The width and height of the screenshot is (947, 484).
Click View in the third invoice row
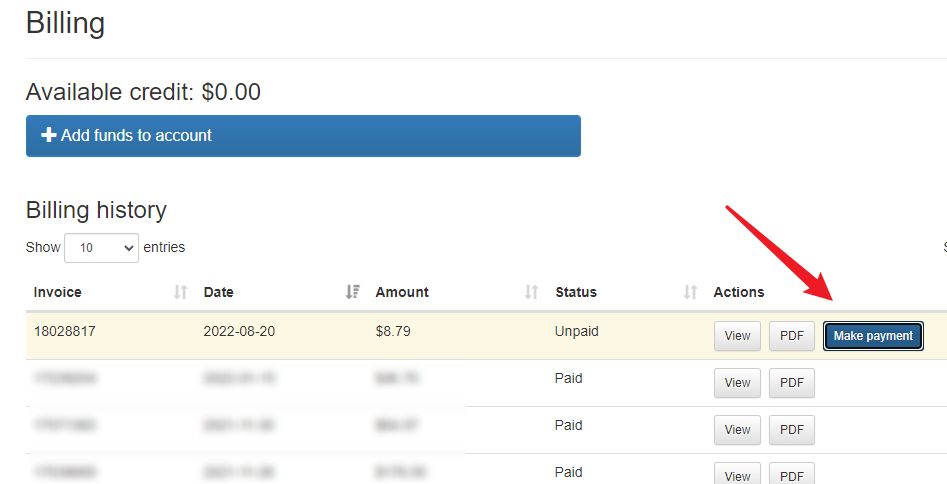click(x=737, y=430)
